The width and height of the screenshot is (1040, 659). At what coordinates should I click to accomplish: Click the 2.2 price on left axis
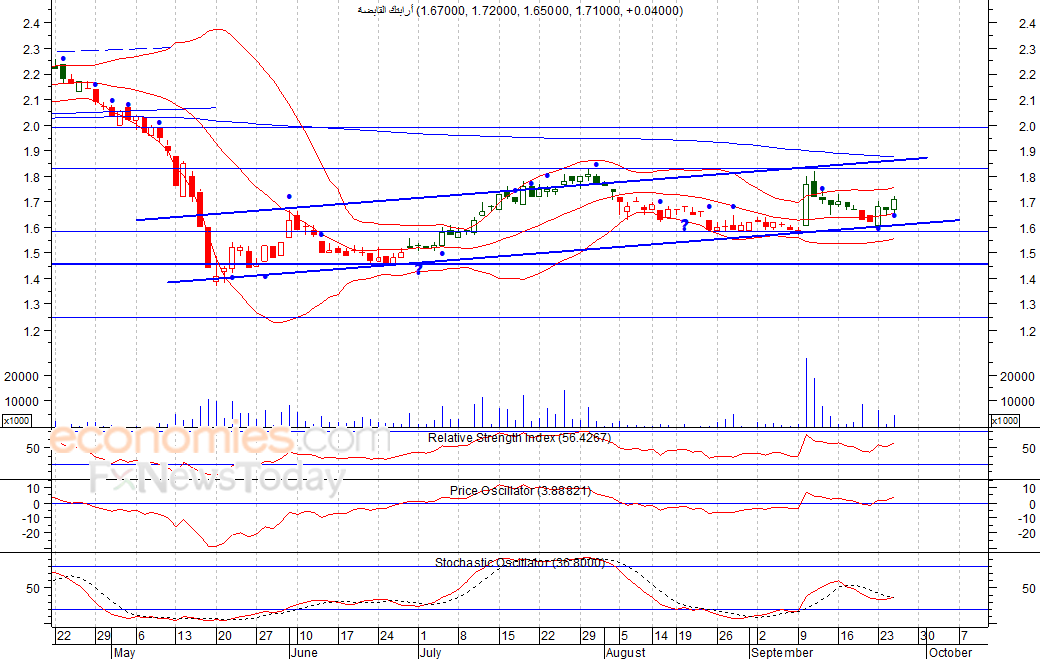pos(31,75)
